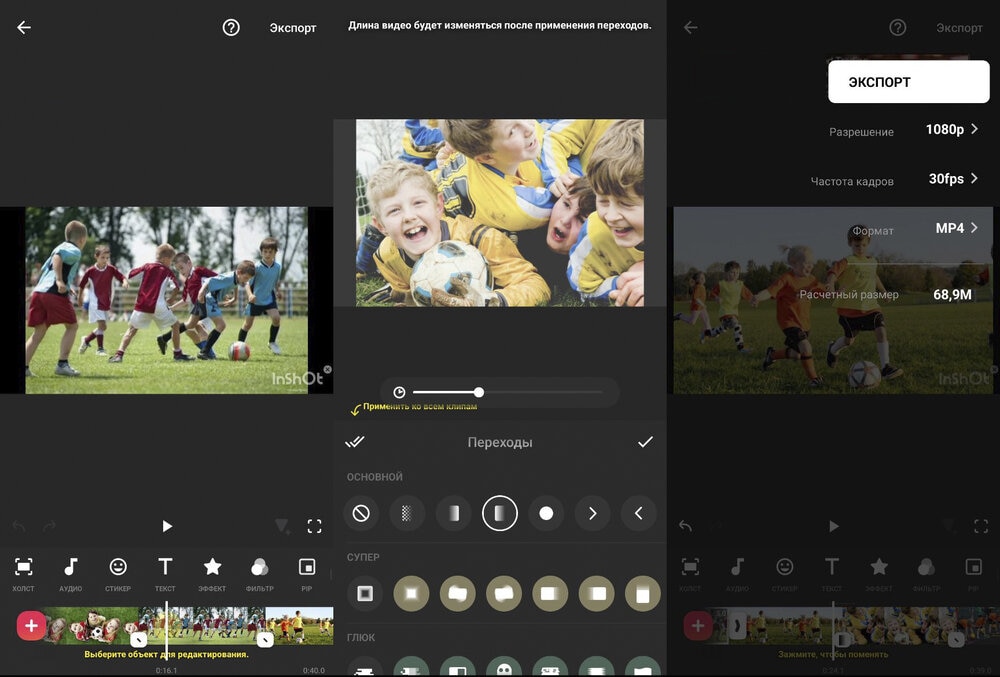1000x677 pixels.
Task: Click the help question mark icon
Action: click(231, 28)
